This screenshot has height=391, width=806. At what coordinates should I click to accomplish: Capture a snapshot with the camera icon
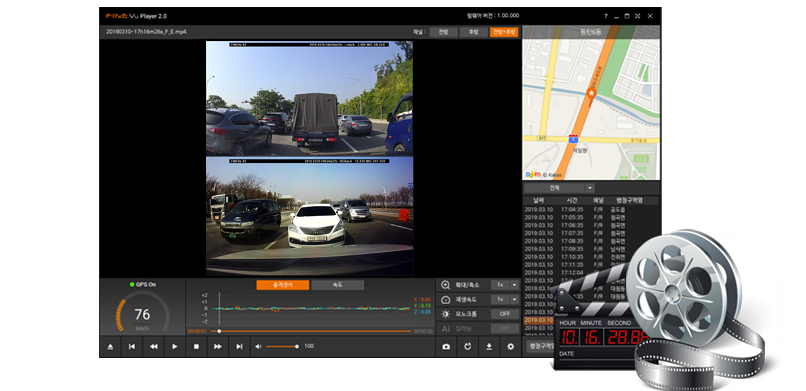point(446,347)
